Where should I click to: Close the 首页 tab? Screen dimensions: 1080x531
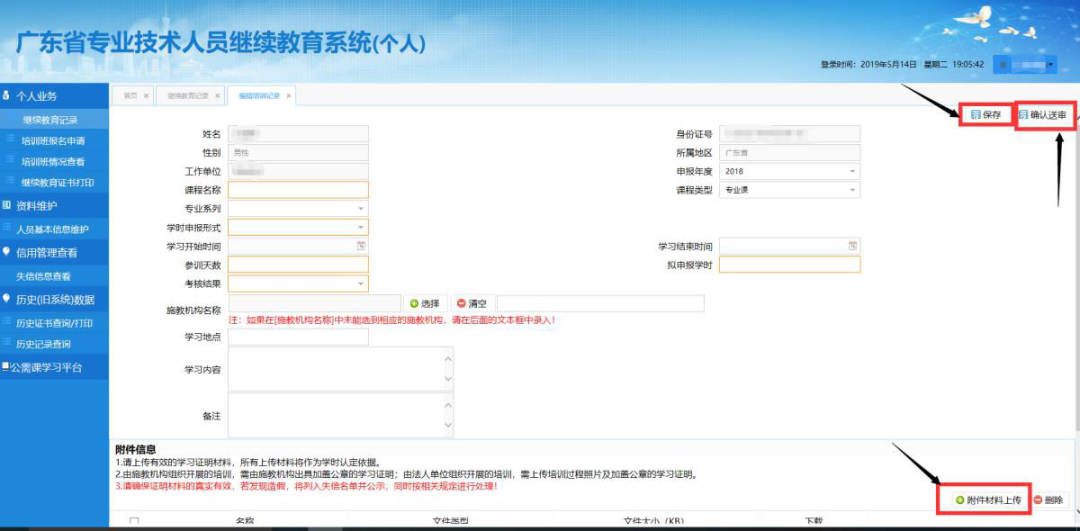pyautogui.click(x=146, y=96)
